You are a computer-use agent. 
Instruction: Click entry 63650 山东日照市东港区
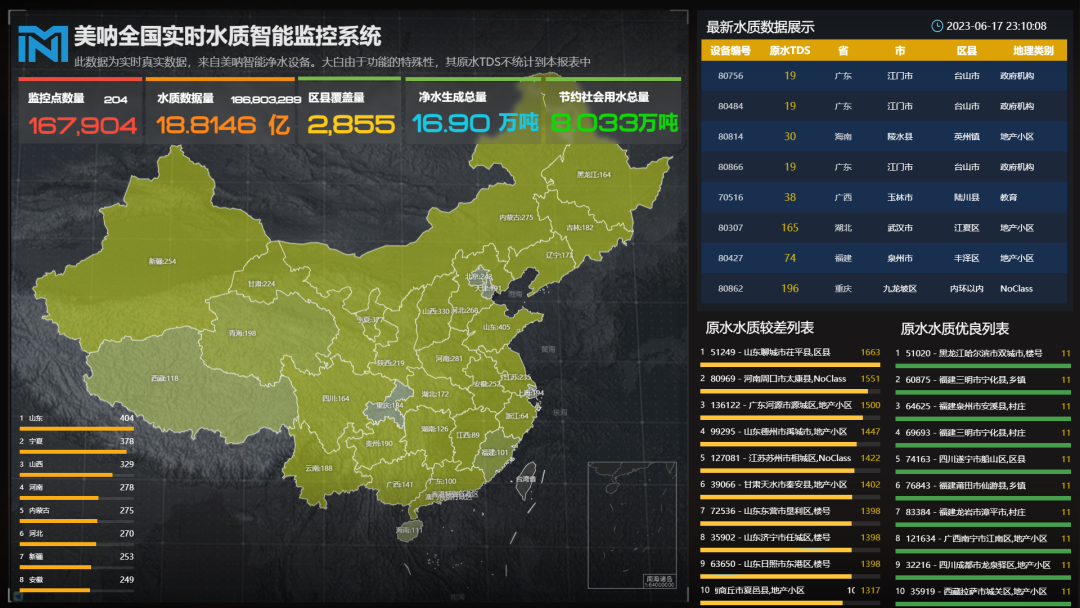coord(790,567)
